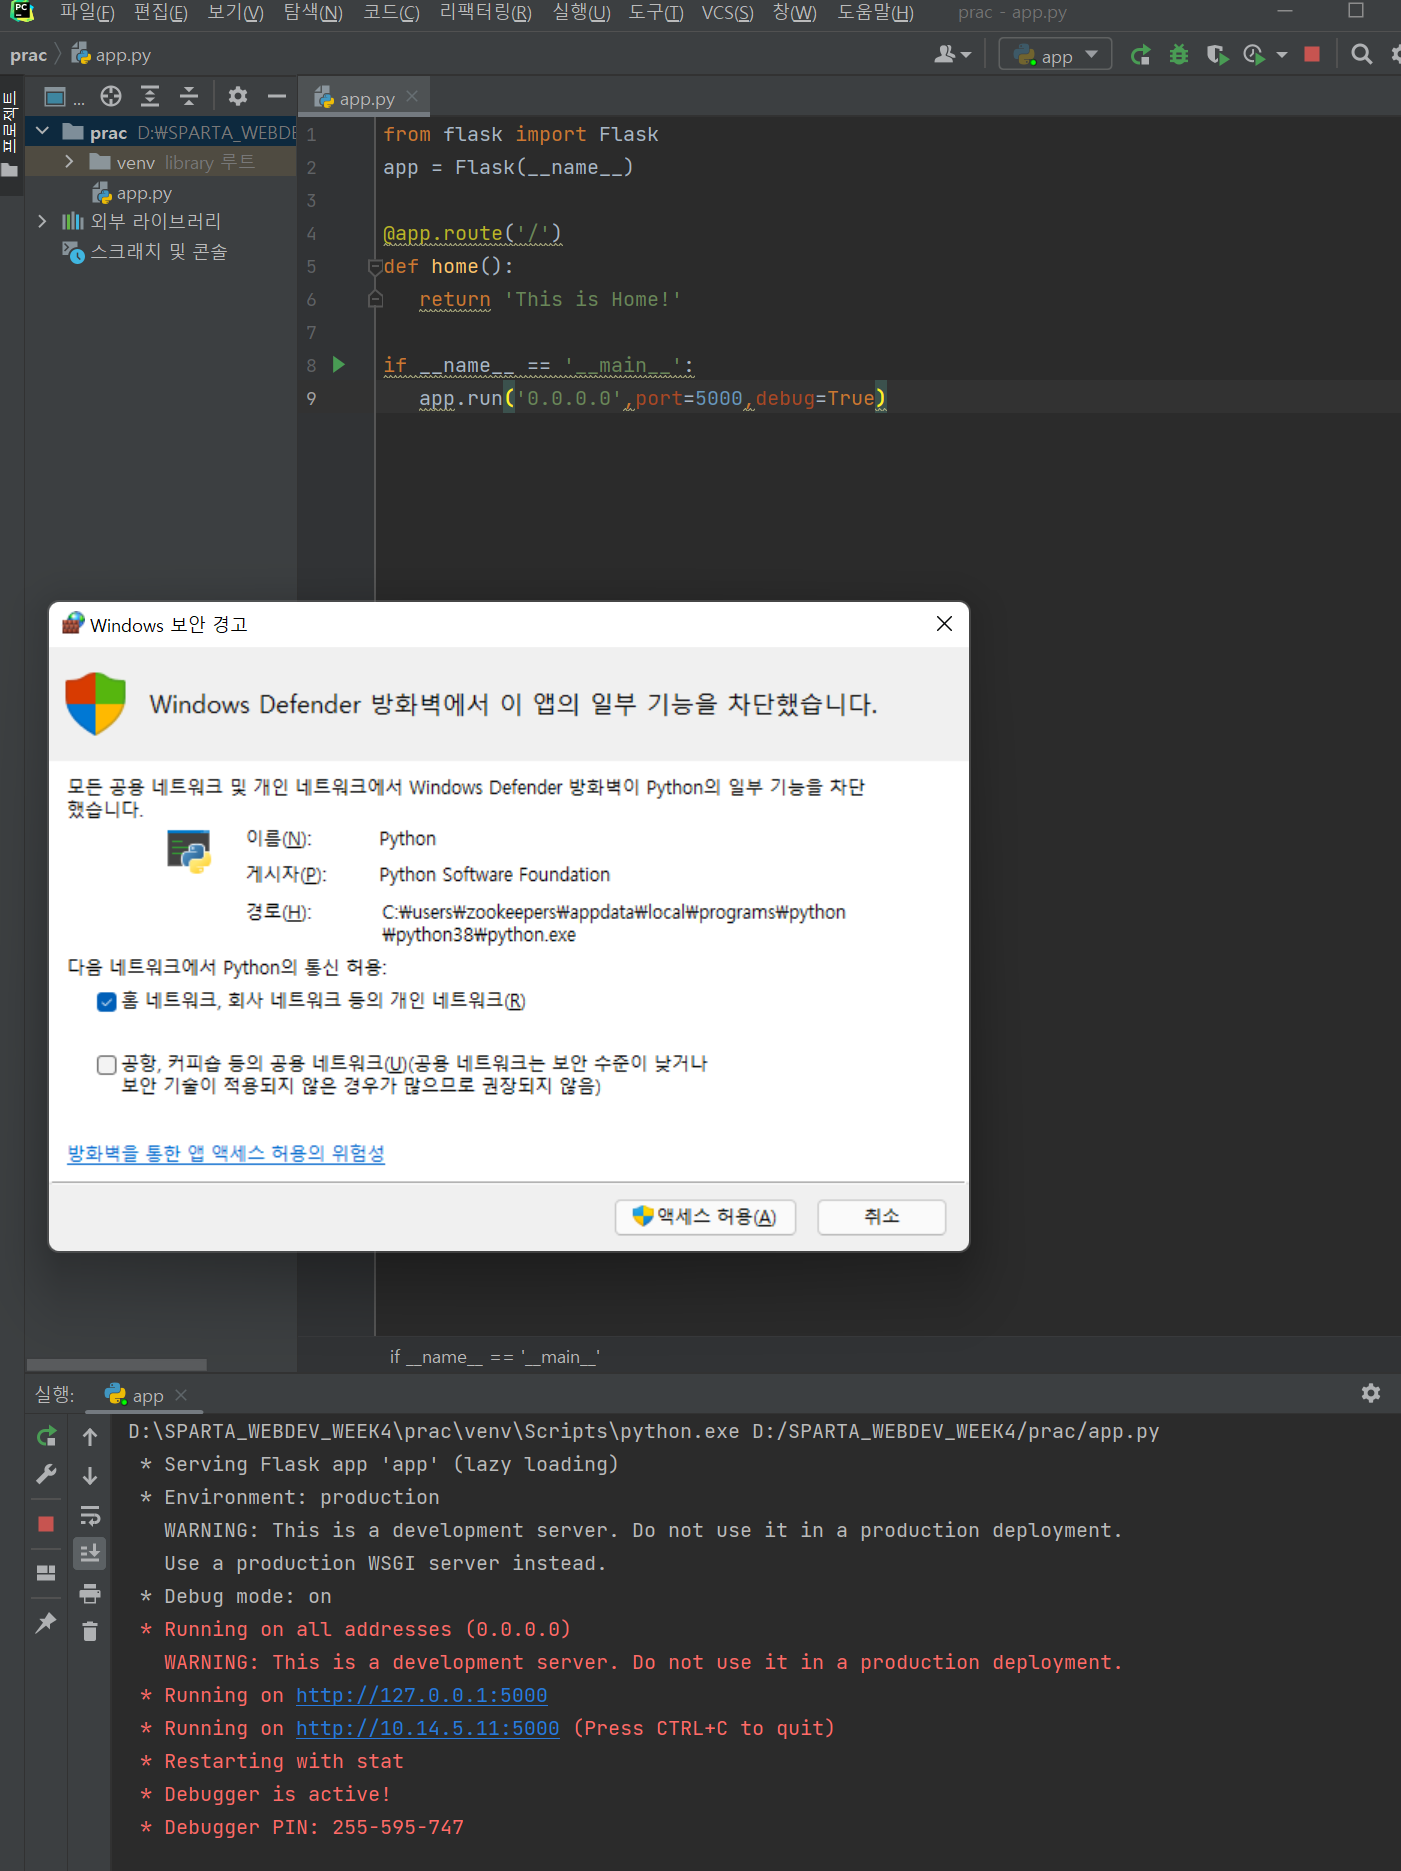Viewport: 1401px width, 1871px height.
Task: Open the 편집(E) menu
Action: (x=161, y=13)
